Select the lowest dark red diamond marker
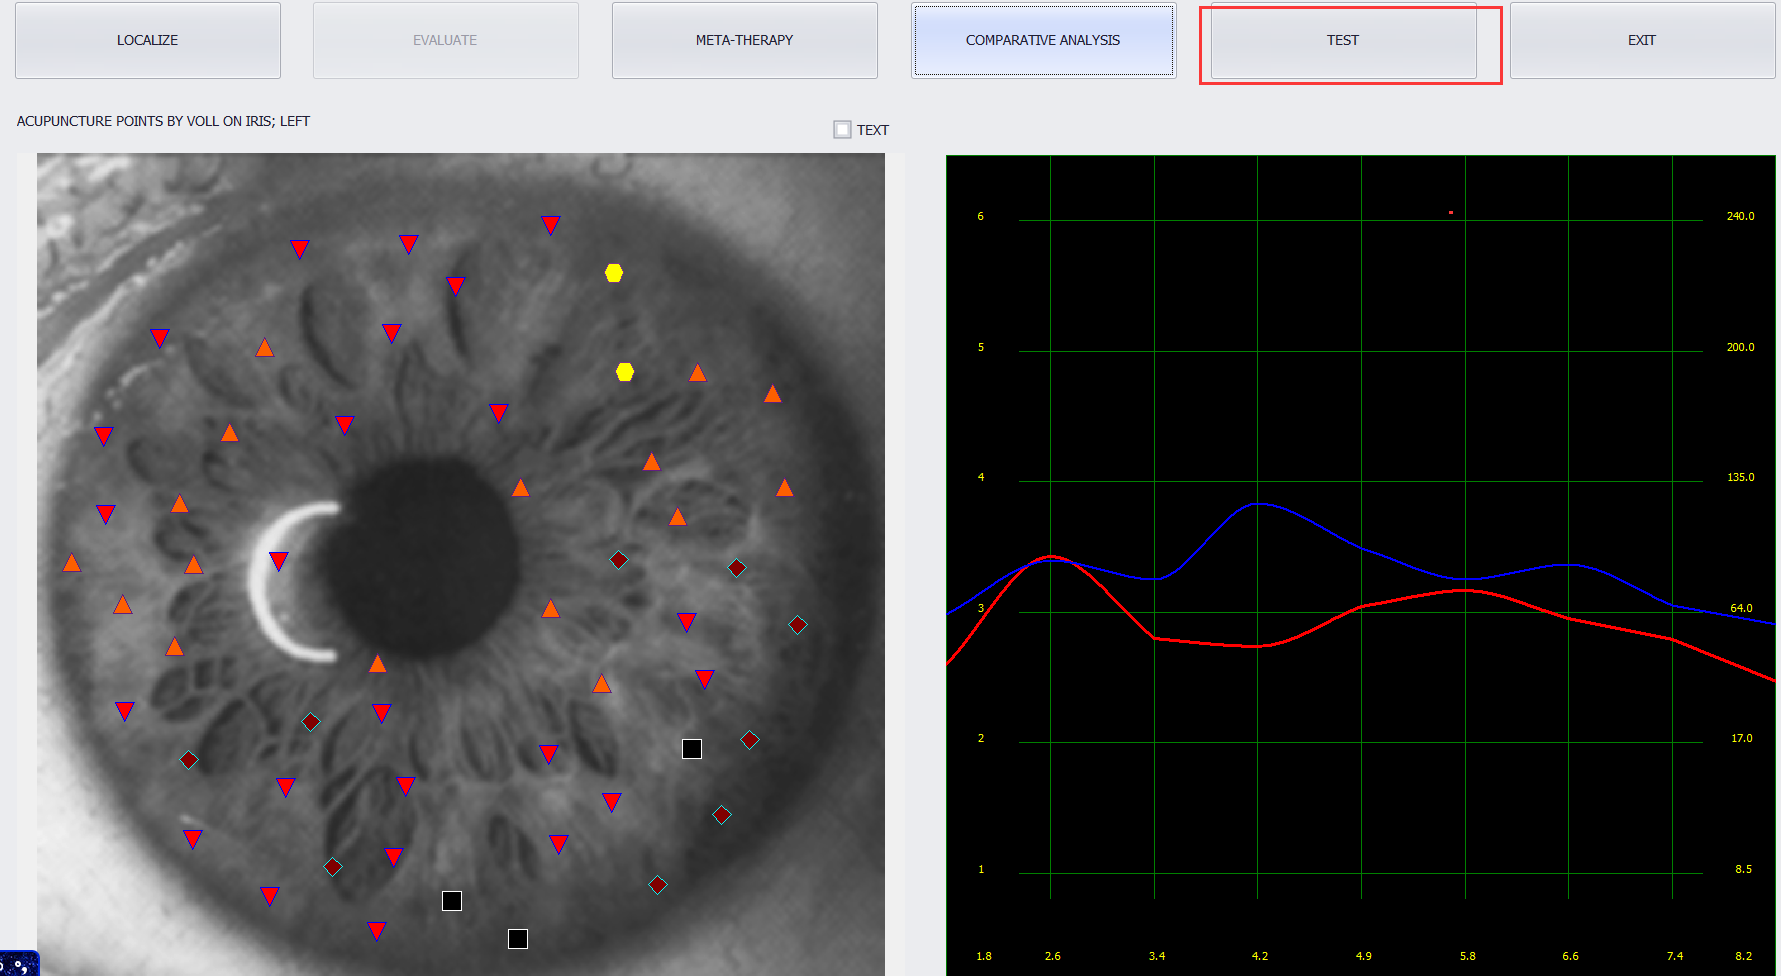The width and height of the screenshot is (1781, 976). point(658,885)
